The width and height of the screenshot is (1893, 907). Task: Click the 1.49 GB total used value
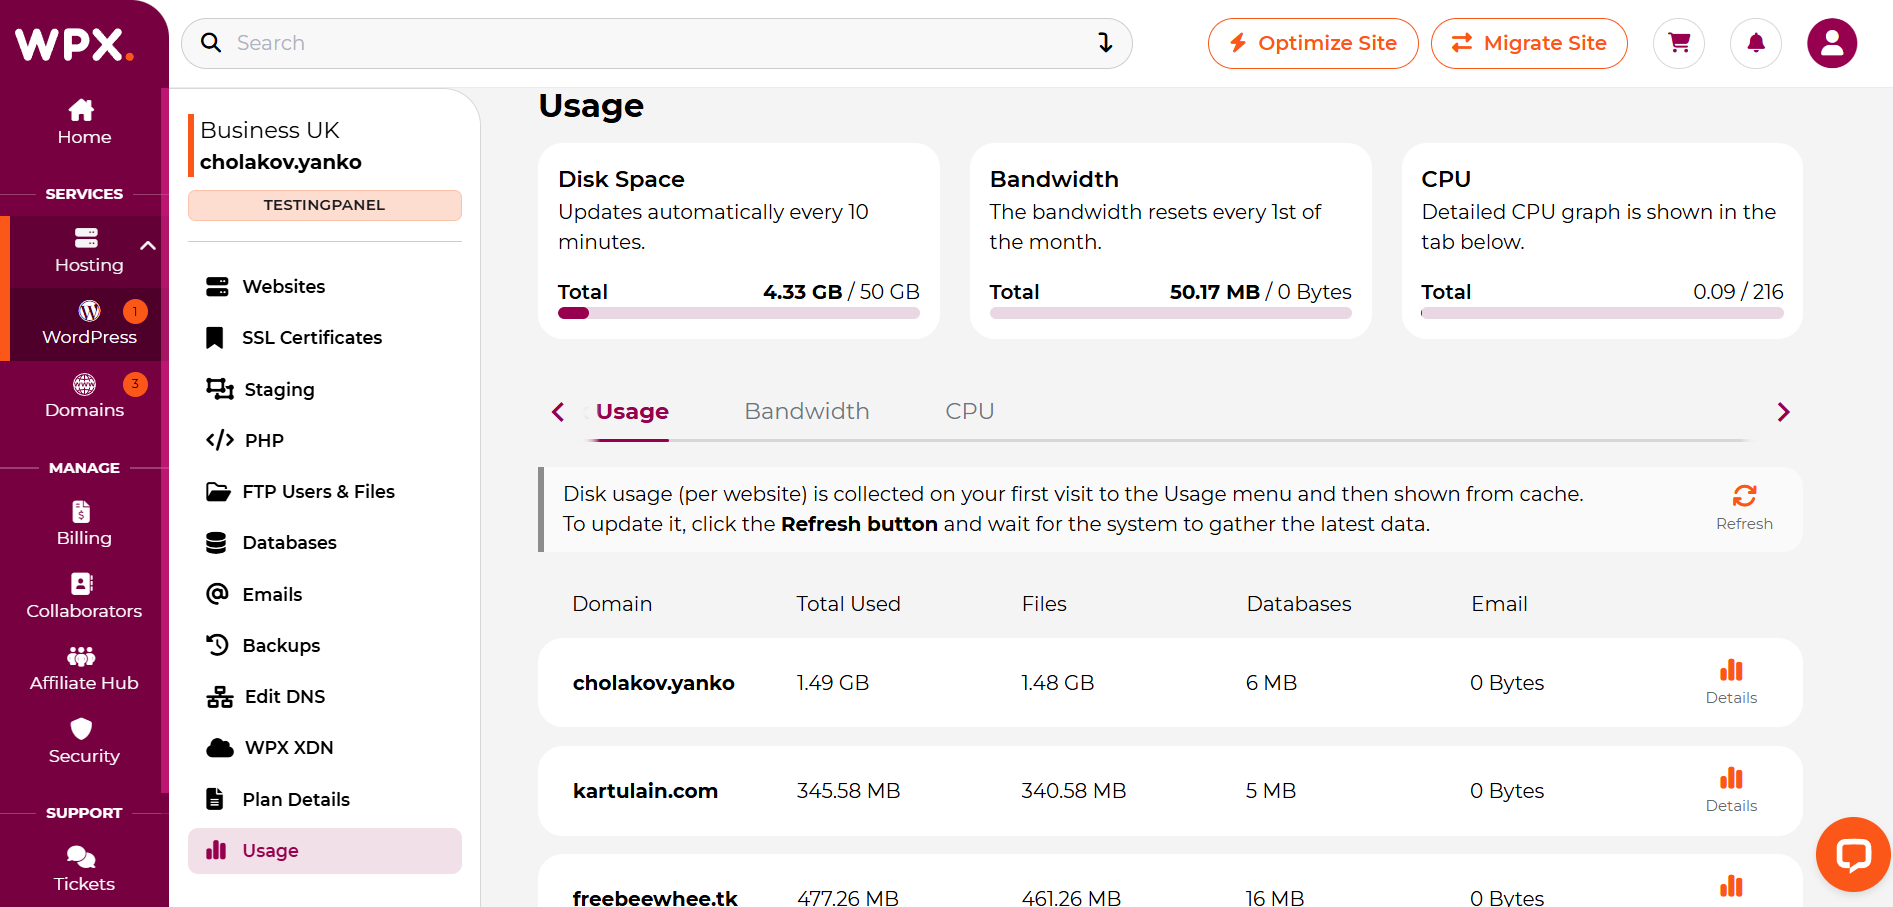[x=833, y=683]
